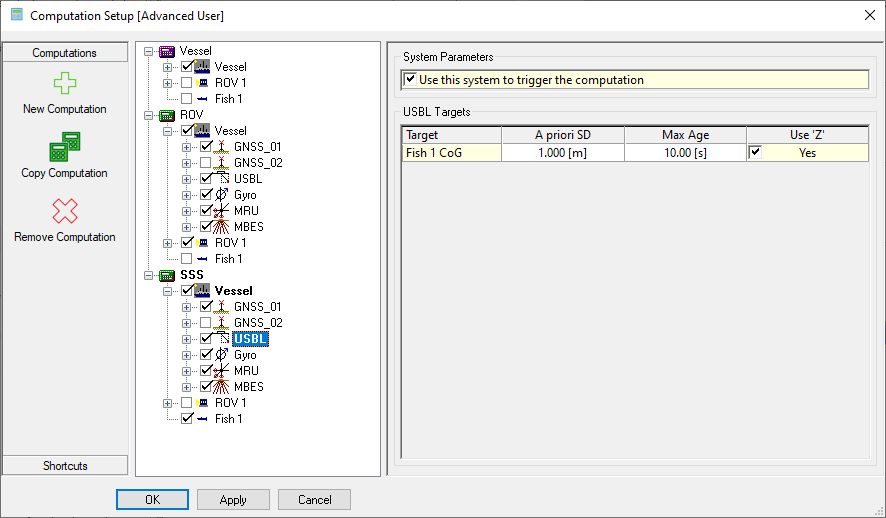Click the MBES icon under ROV Vessel
Screen dimensions: 886x518
point(222,227)
